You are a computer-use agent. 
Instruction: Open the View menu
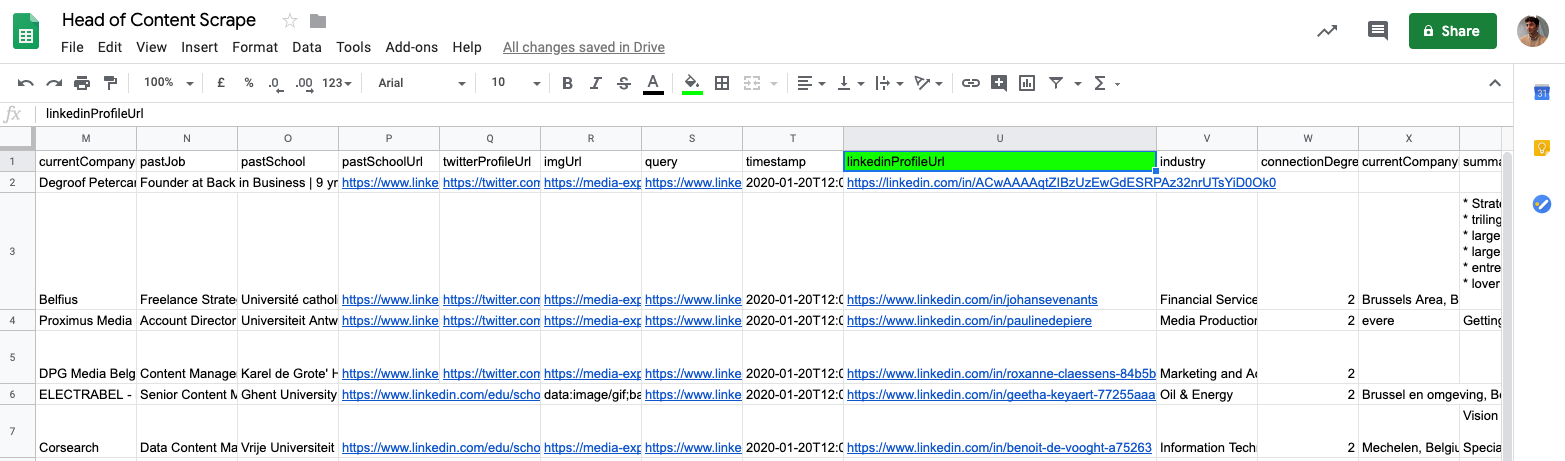click(x=152, y=47)
